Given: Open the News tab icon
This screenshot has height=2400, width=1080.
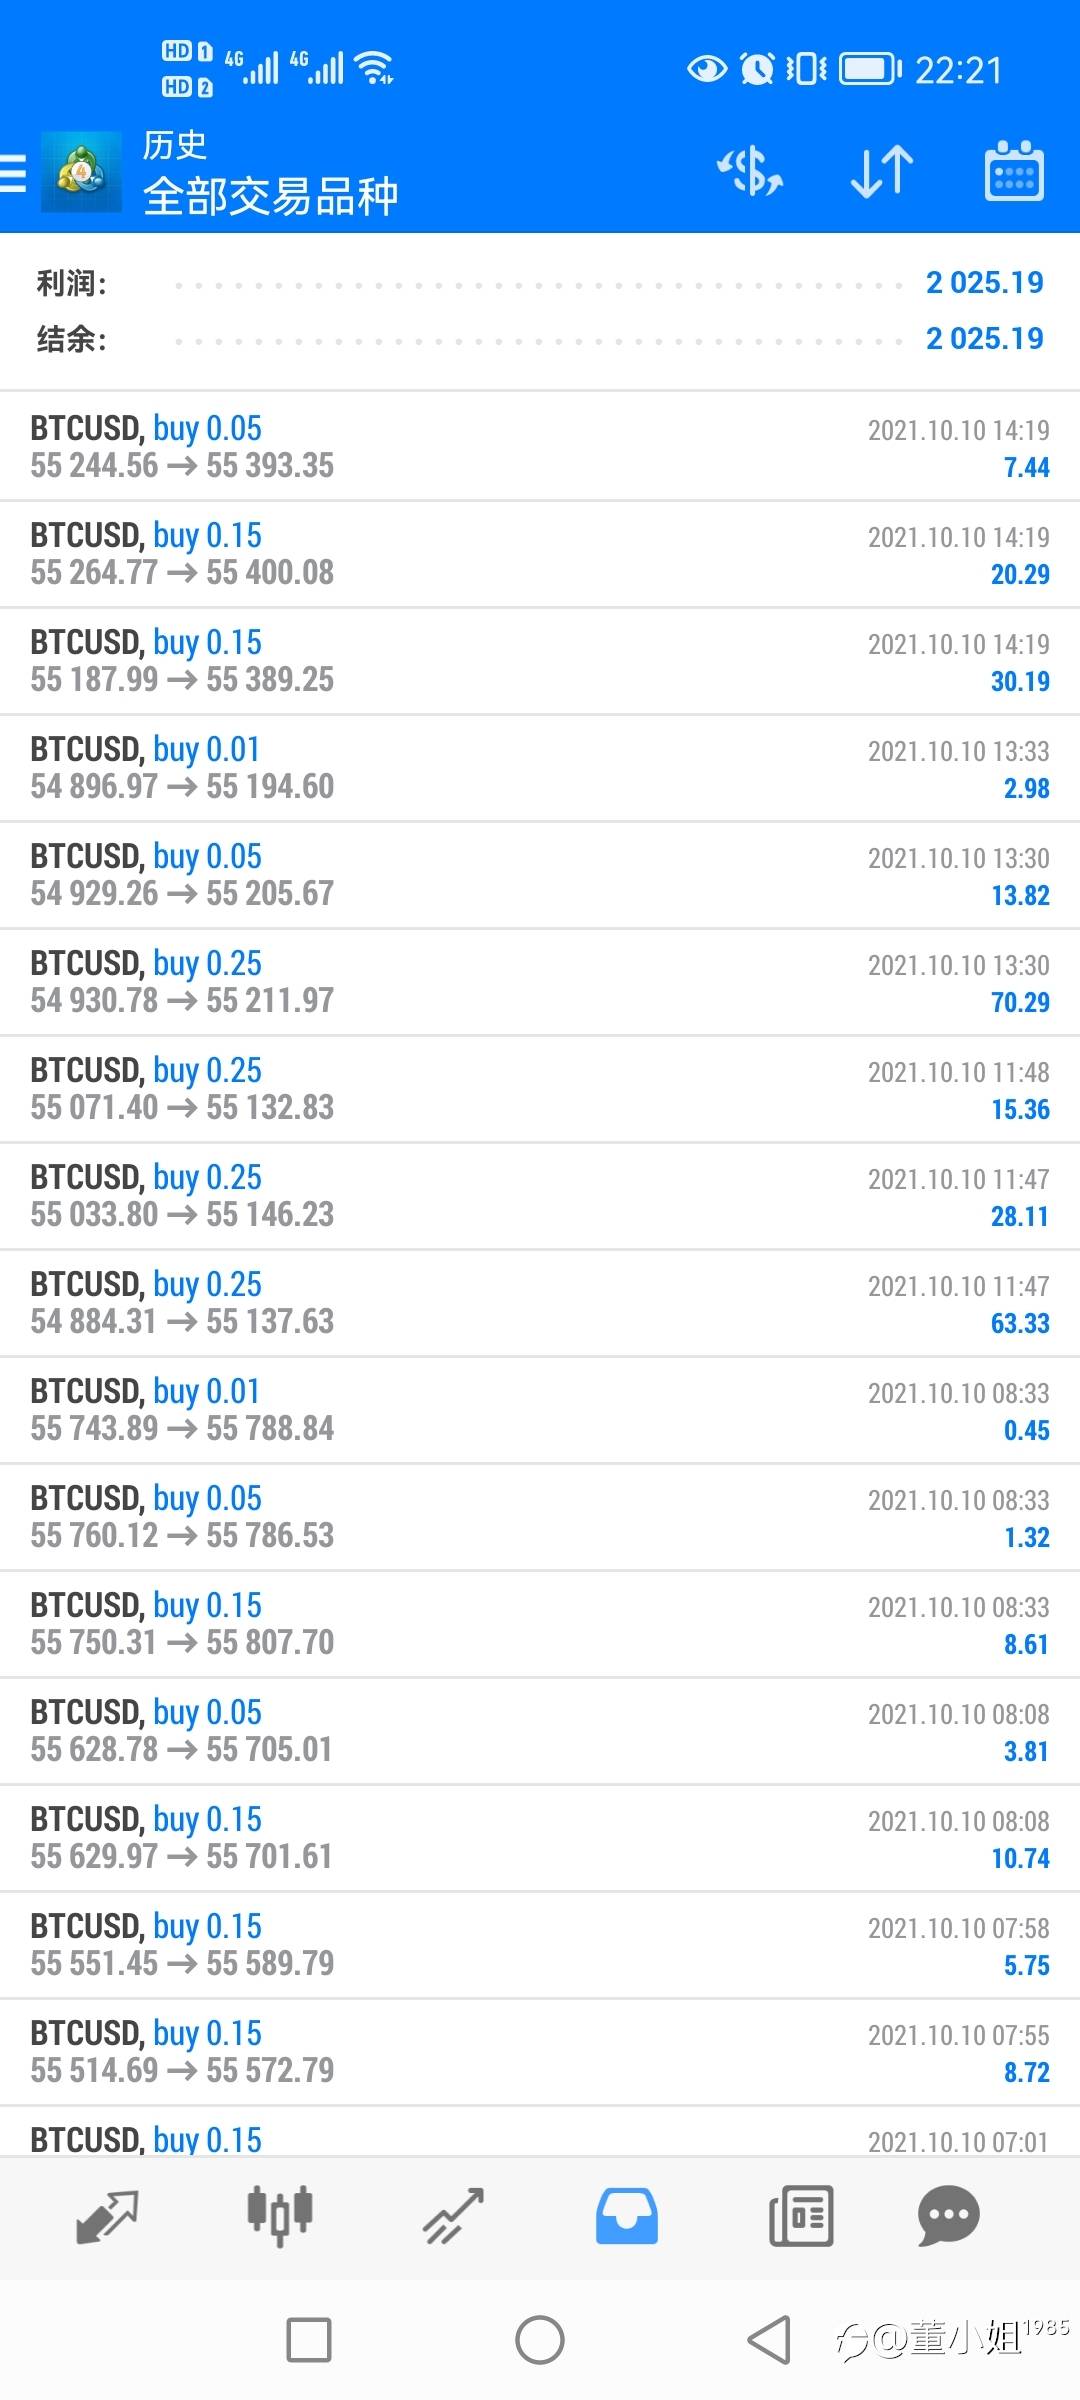Looking at the screenshot, I should [800, 2216].
